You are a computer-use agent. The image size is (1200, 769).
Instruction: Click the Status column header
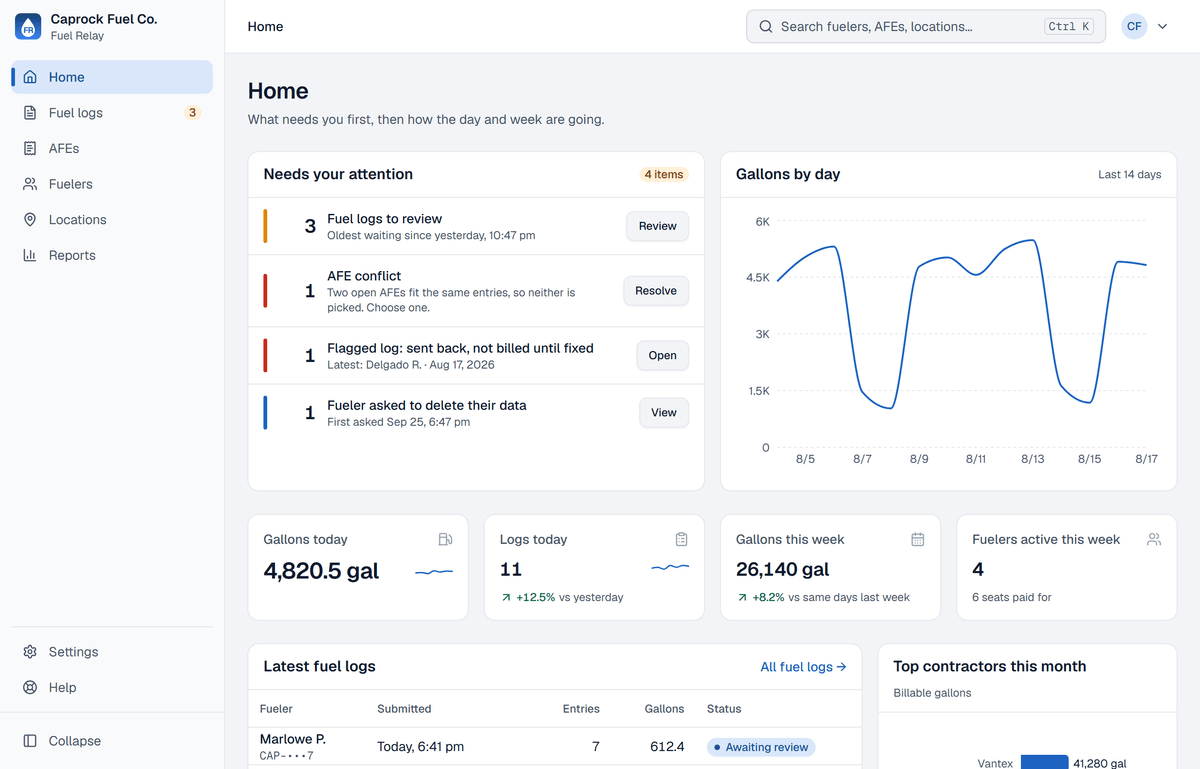[724, 709]
